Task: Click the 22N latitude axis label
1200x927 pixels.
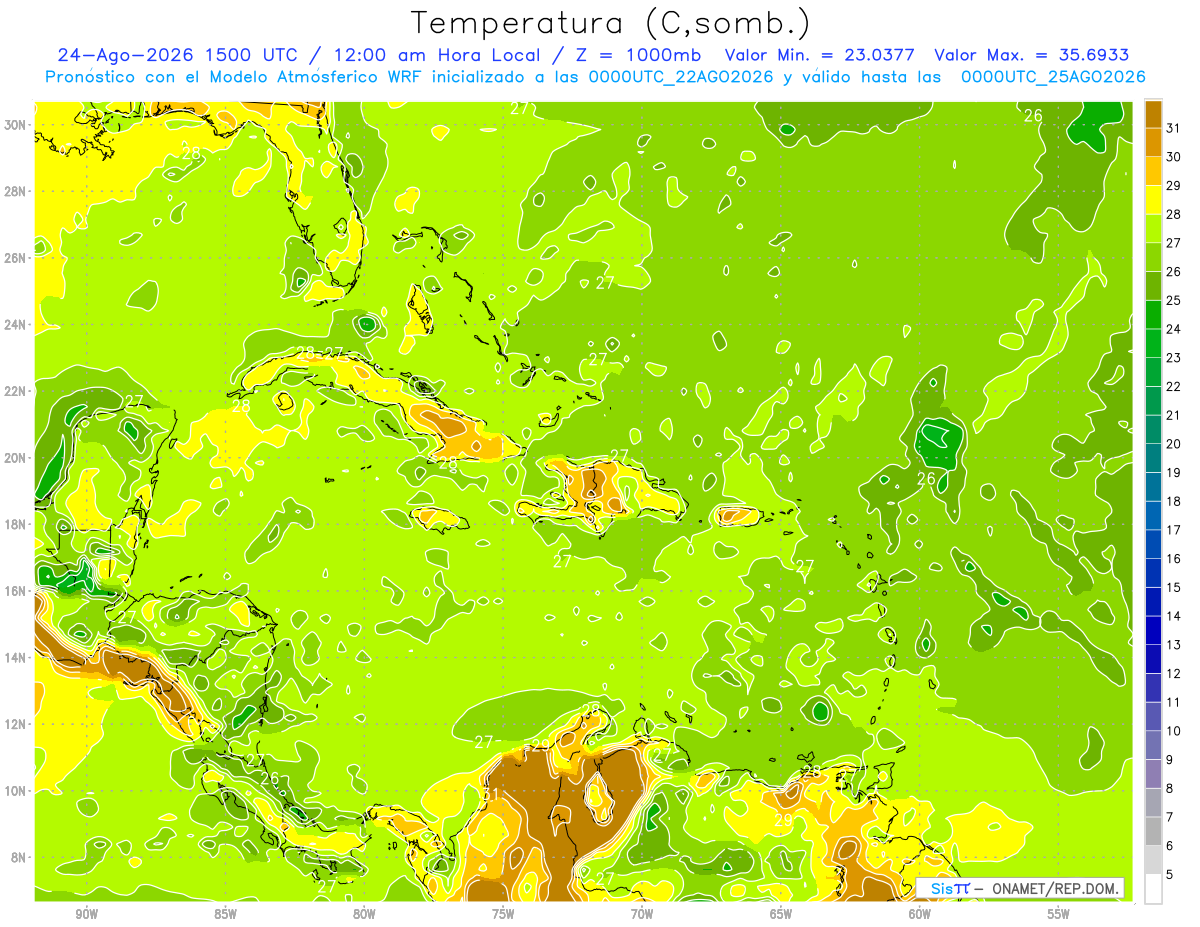Action: (16, 390)
